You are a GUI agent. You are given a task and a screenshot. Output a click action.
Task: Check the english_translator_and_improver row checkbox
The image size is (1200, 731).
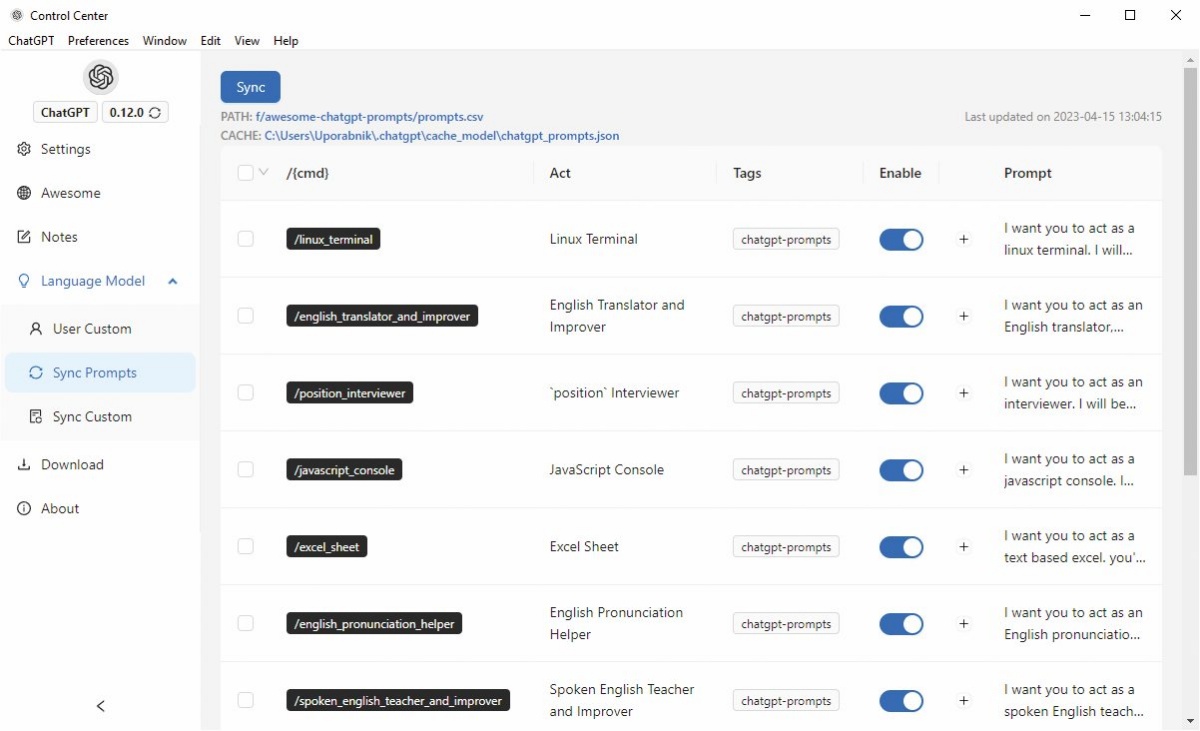(245, 316)
